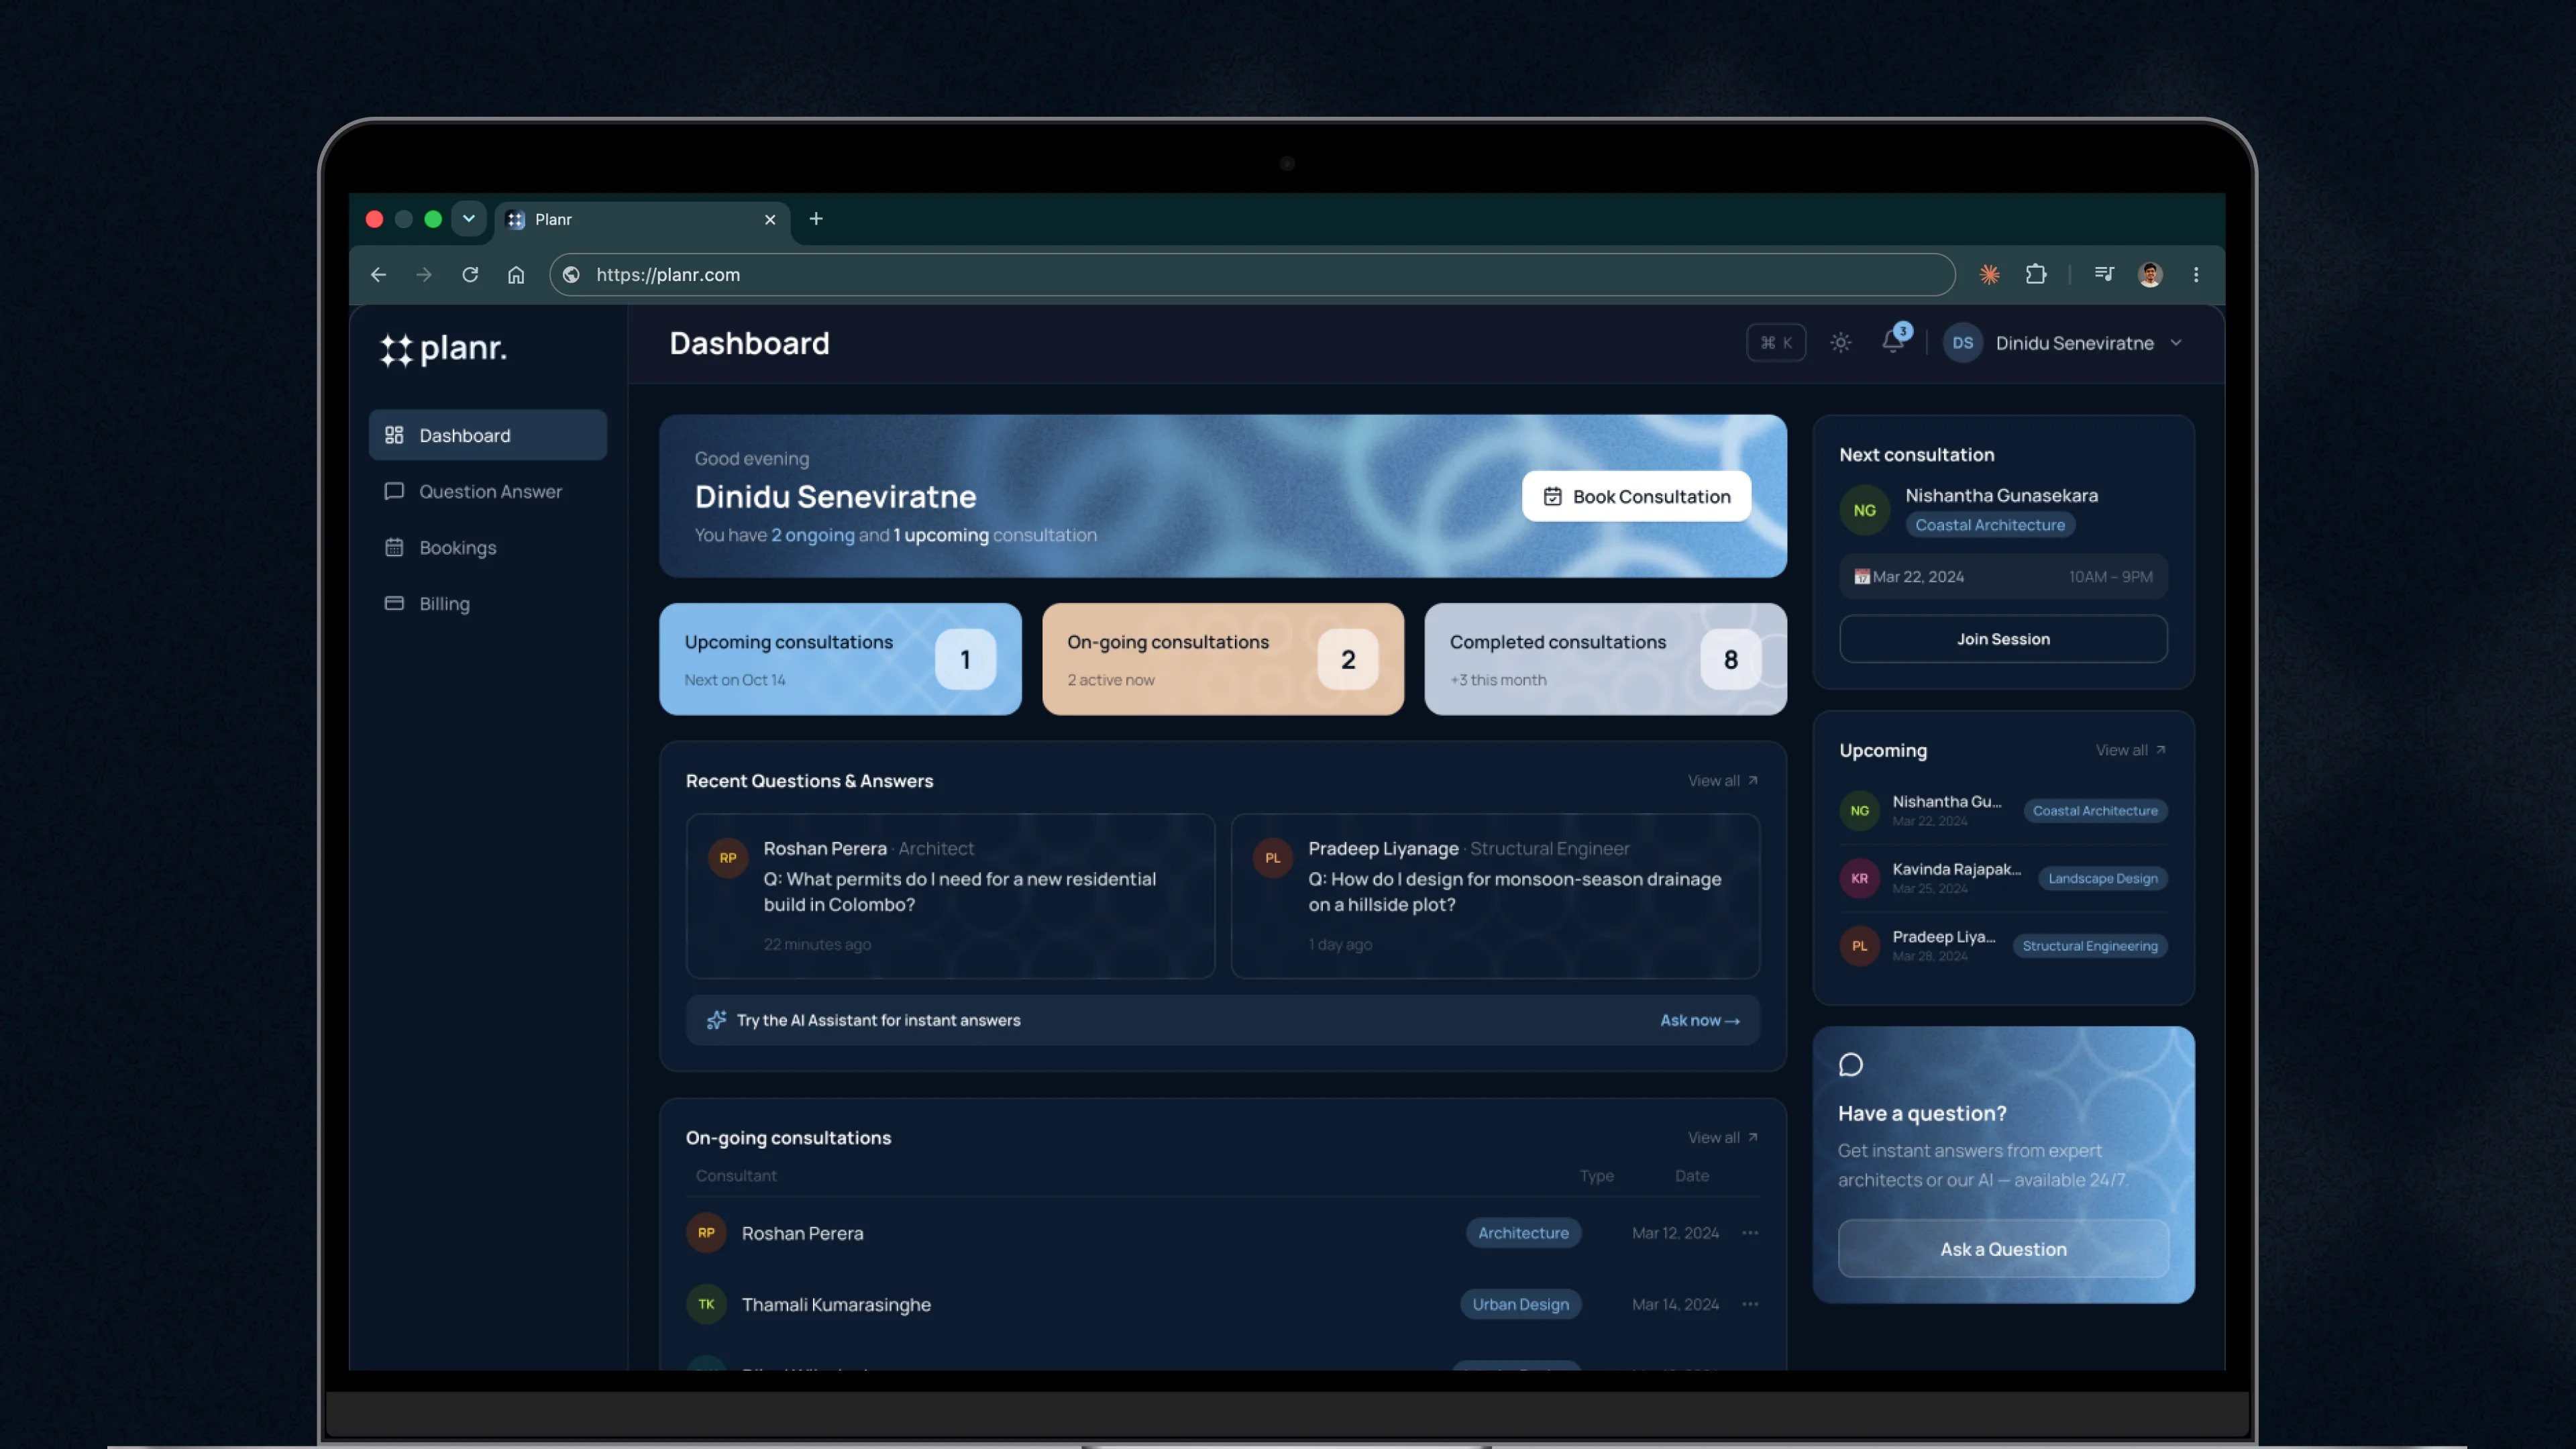Click Structural Engineering tag

(2090, 946)
